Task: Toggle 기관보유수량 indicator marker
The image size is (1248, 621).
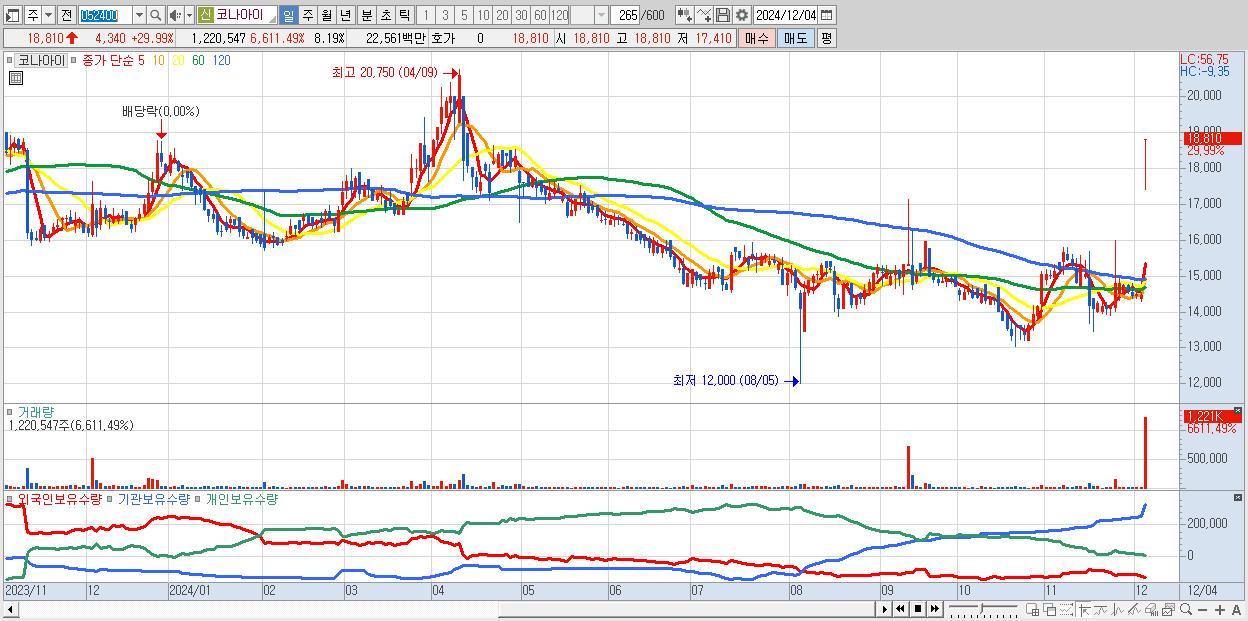Action: (111, 498)
